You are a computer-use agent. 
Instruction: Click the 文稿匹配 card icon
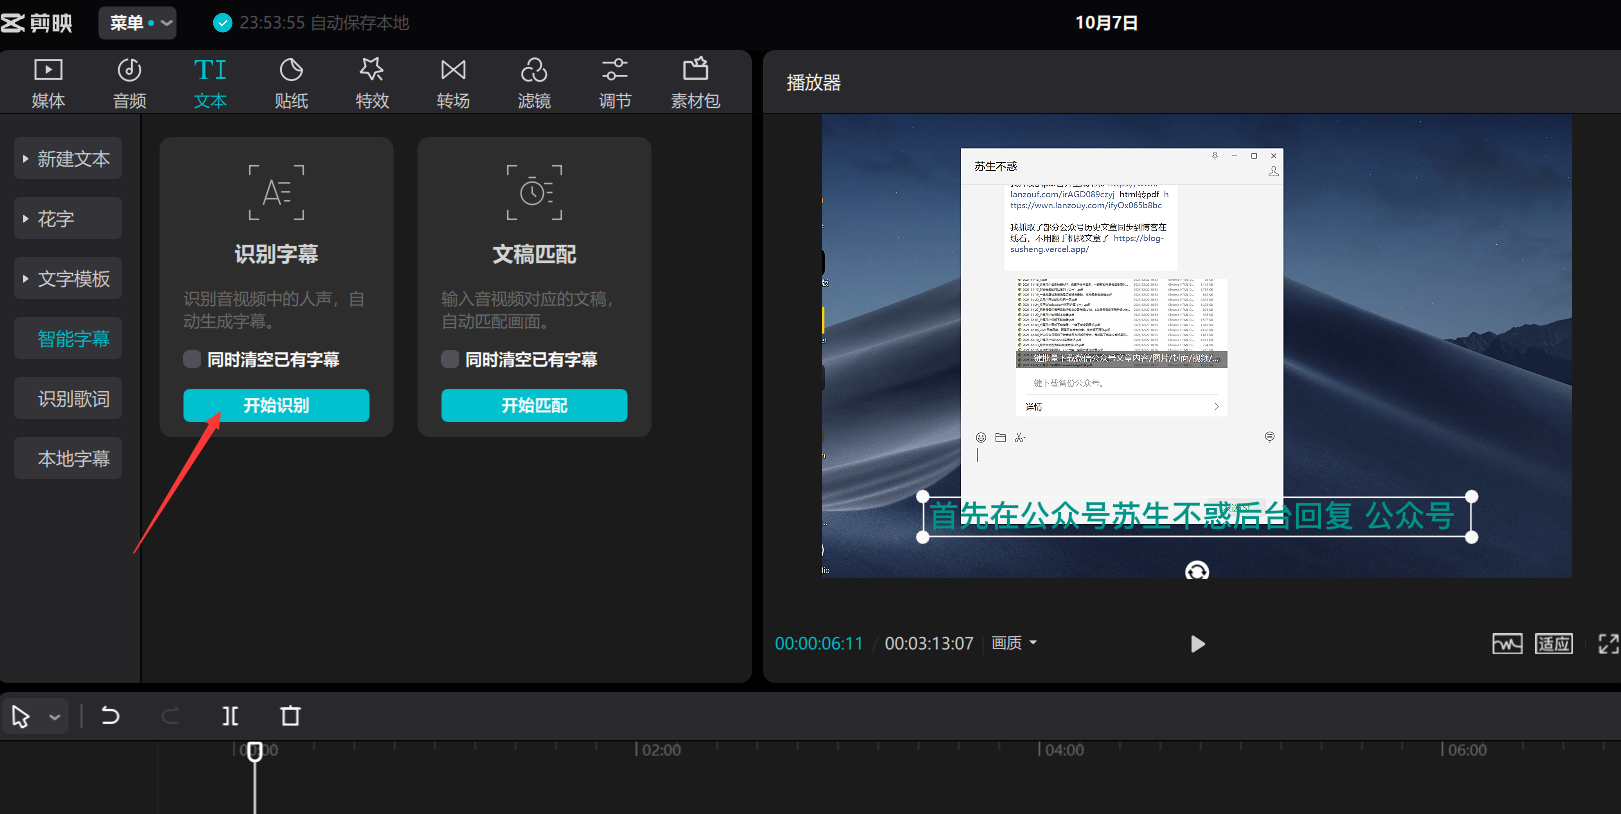(534, 192)
